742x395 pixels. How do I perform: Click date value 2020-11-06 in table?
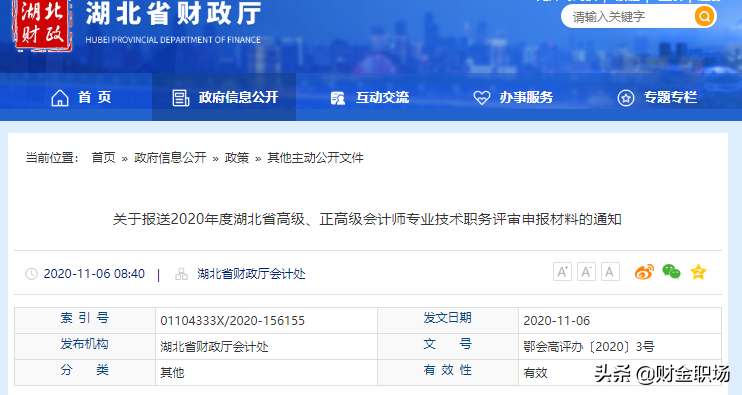pos(556,321)
